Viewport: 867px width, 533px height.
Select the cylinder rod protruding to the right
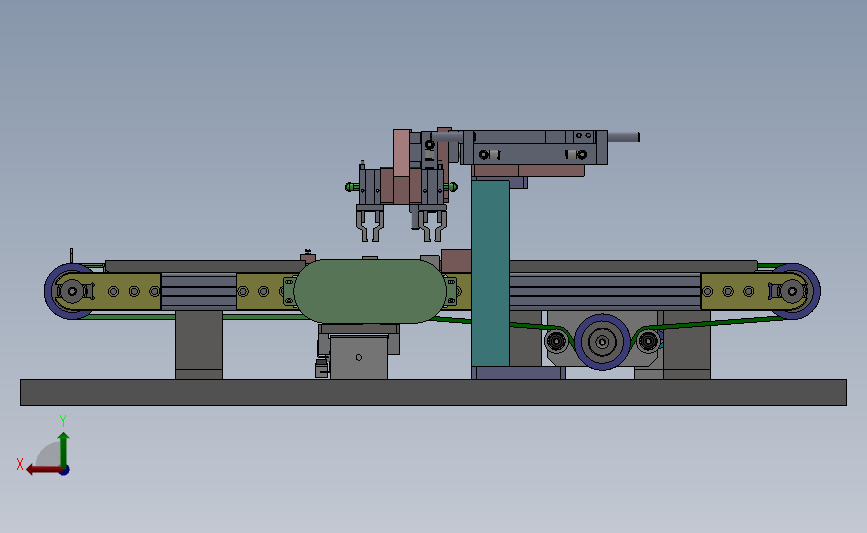tap(624, 137)
